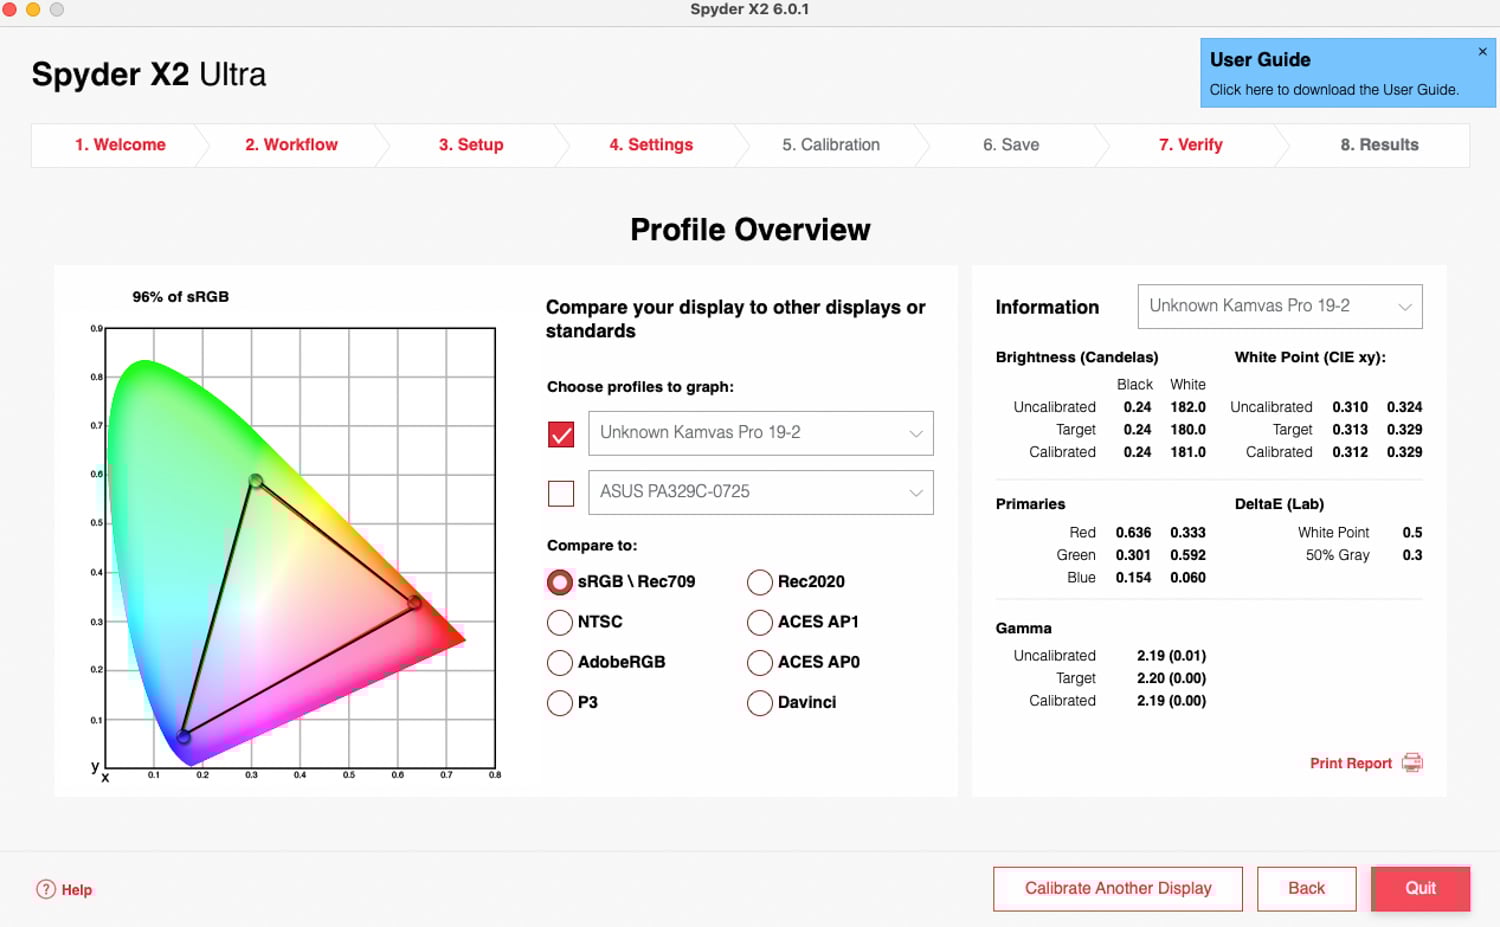Uncheck the Unknown Kamvas Pro 19-2 profile checkbox
This screenshot has width=1500, height=927.
[561, 434]
